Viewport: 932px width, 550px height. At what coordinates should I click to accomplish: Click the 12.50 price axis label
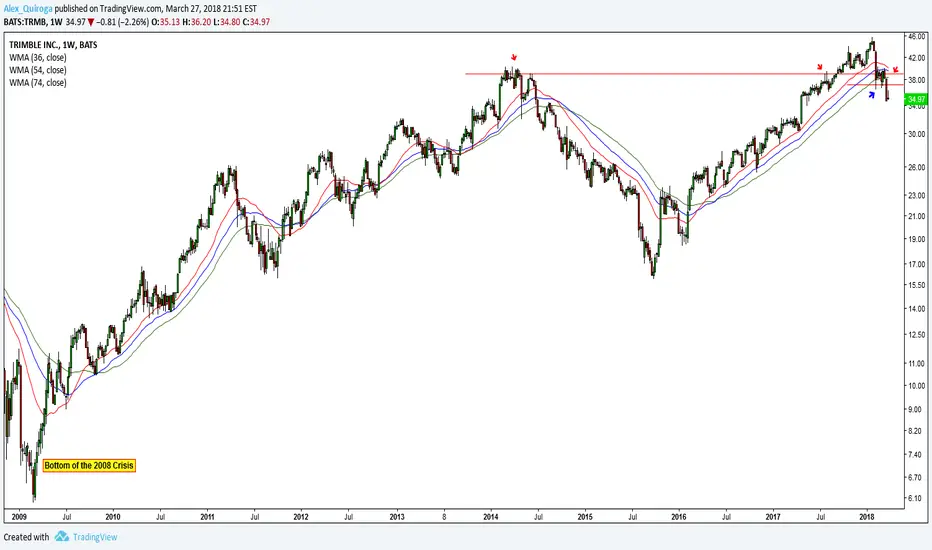tap(917, 335)
